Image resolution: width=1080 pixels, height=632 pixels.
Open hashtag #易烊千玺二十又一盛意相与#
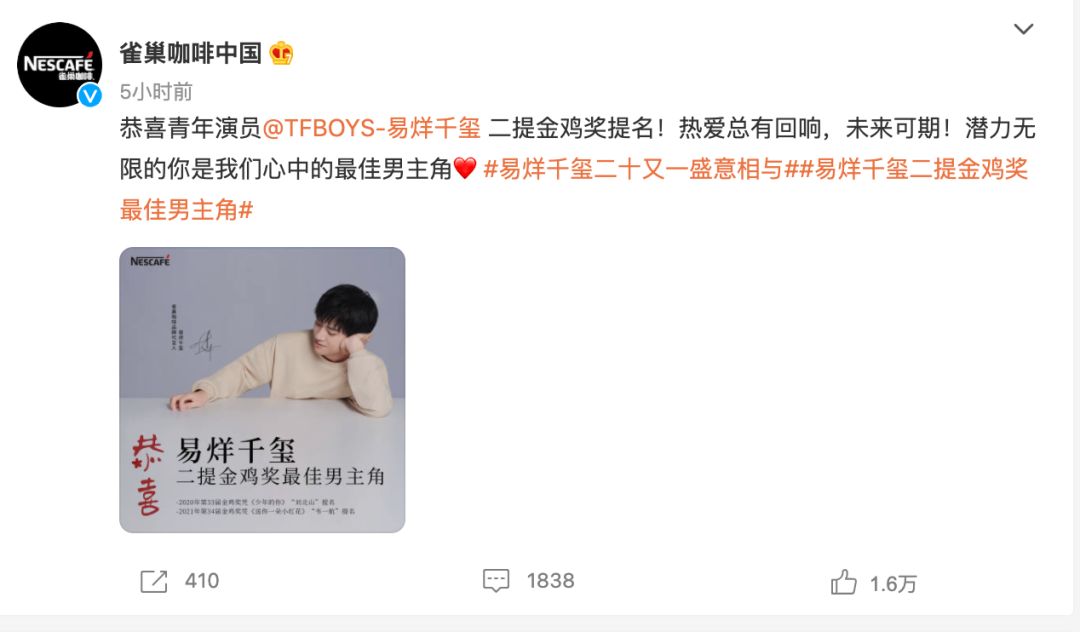point(640,169)
